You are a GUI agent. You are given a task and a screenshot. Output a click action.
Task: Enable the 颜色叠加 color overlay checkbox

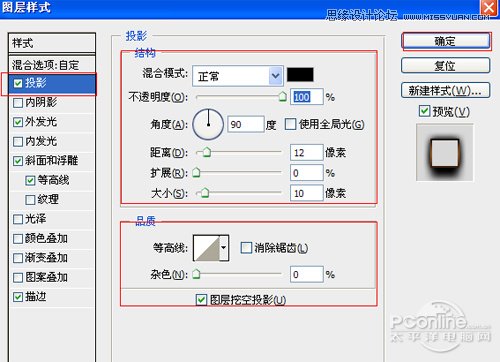(18, 239)
